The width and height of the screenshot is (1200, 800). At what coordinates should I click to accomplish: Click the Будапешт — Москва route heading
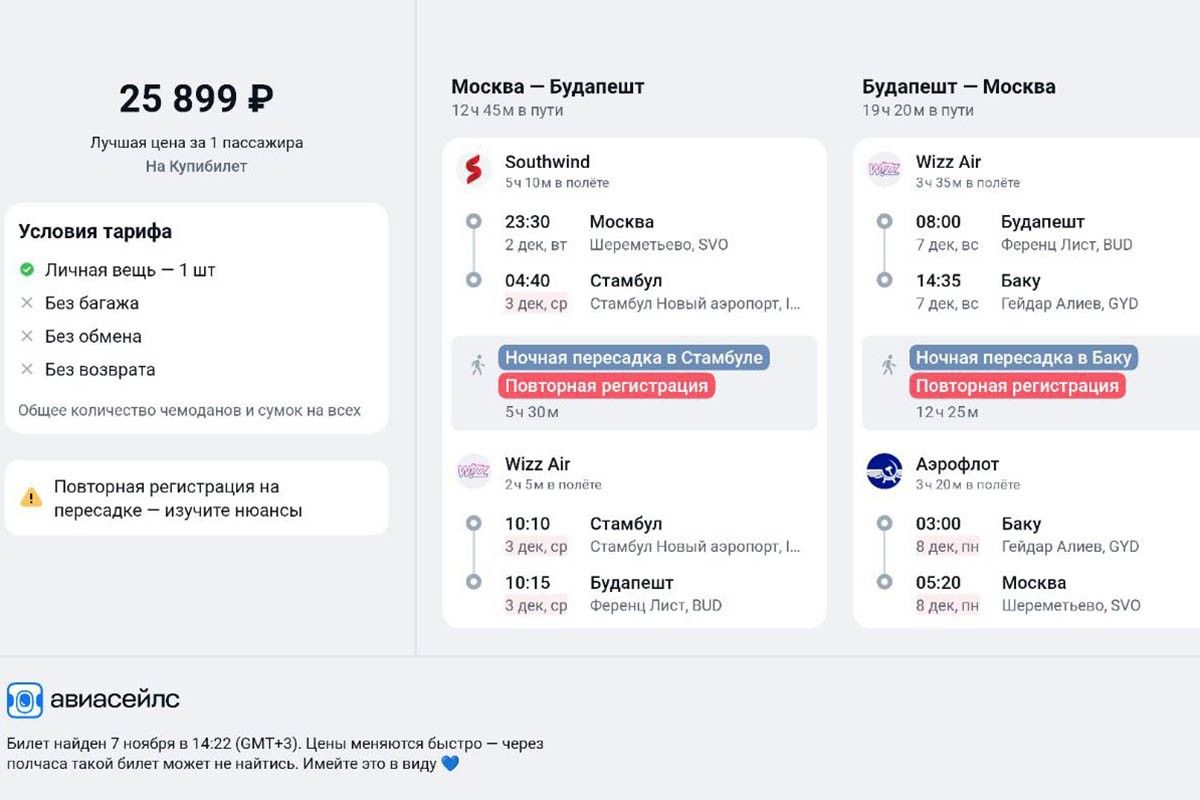[x=959, y=87]
